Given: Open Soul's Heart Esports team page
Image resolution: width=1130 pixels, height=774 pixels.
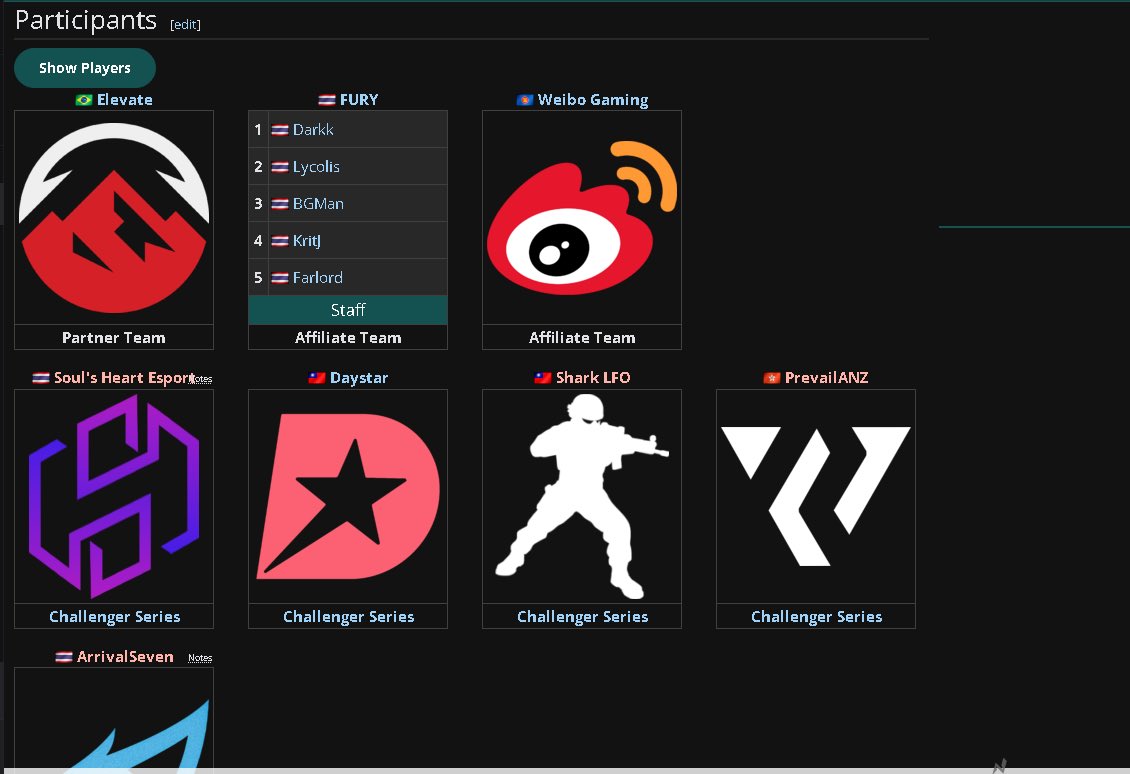Looking at the screenshot, I should click(124, 378).
